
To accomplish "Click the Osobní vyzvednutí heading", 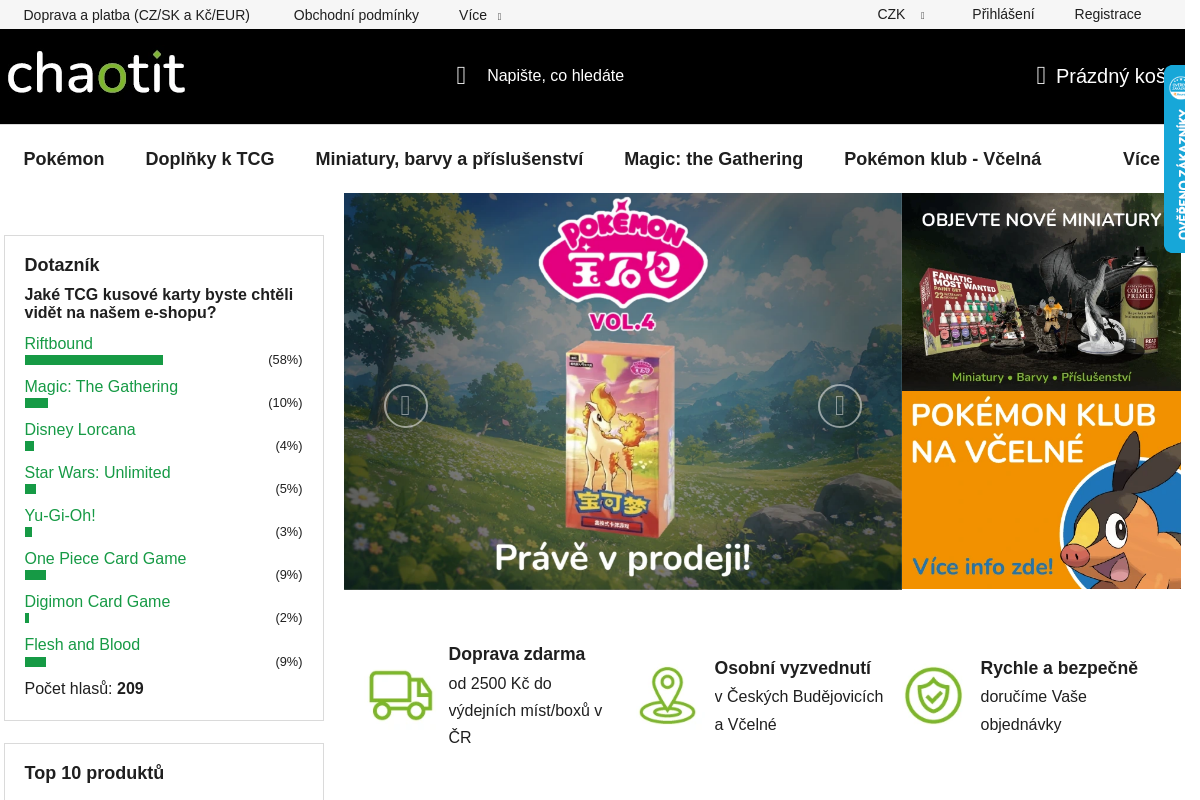I will pos(793,668).
